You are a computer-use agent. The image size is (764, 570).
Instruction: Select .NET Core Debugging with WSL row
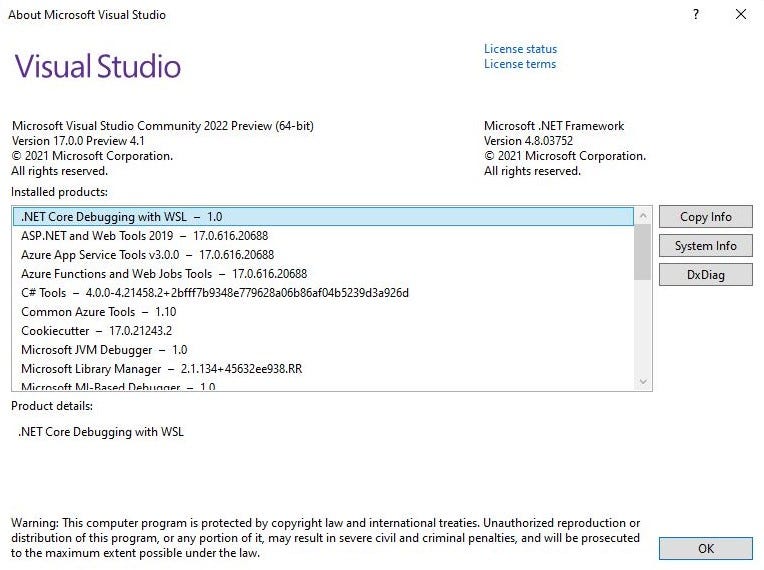pos(324,217)
